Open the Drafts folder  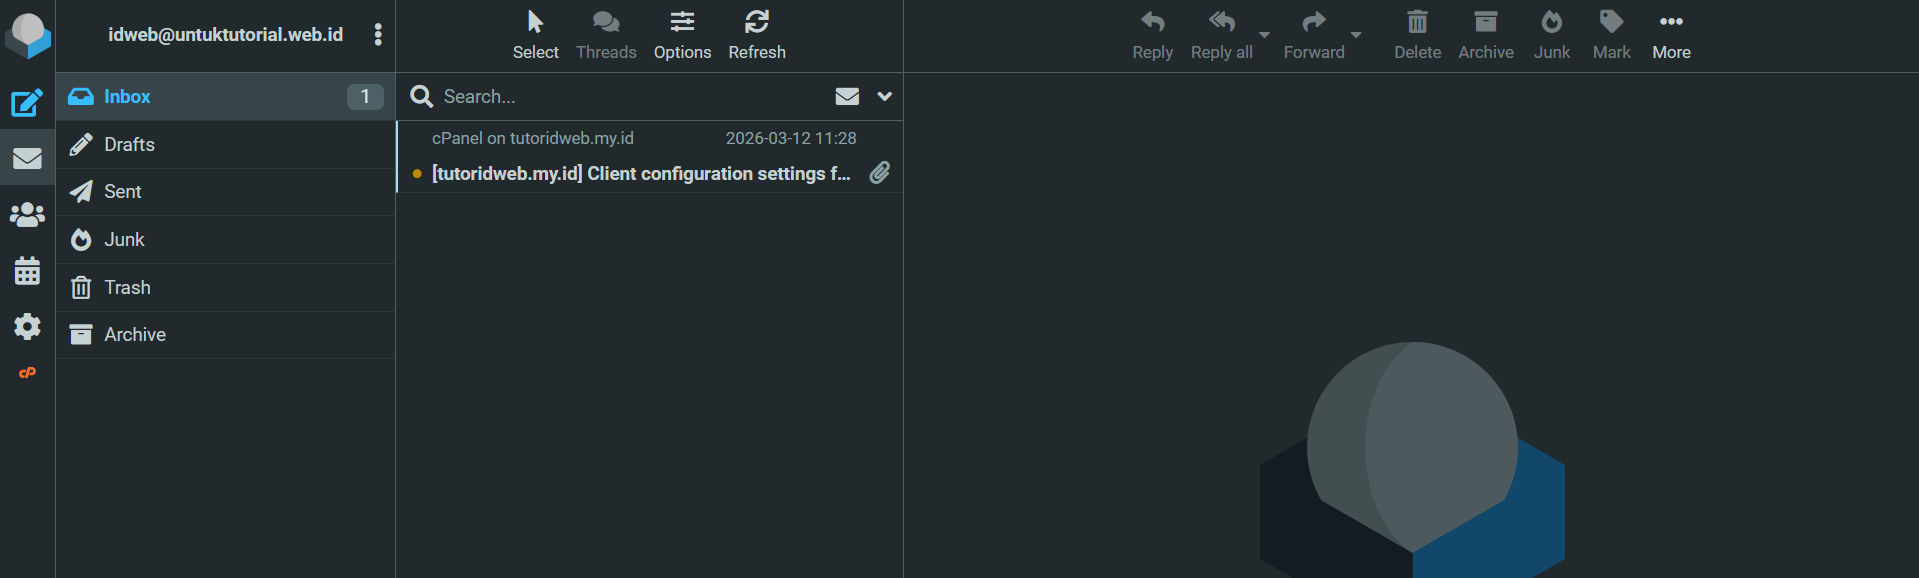coord(226,144)
